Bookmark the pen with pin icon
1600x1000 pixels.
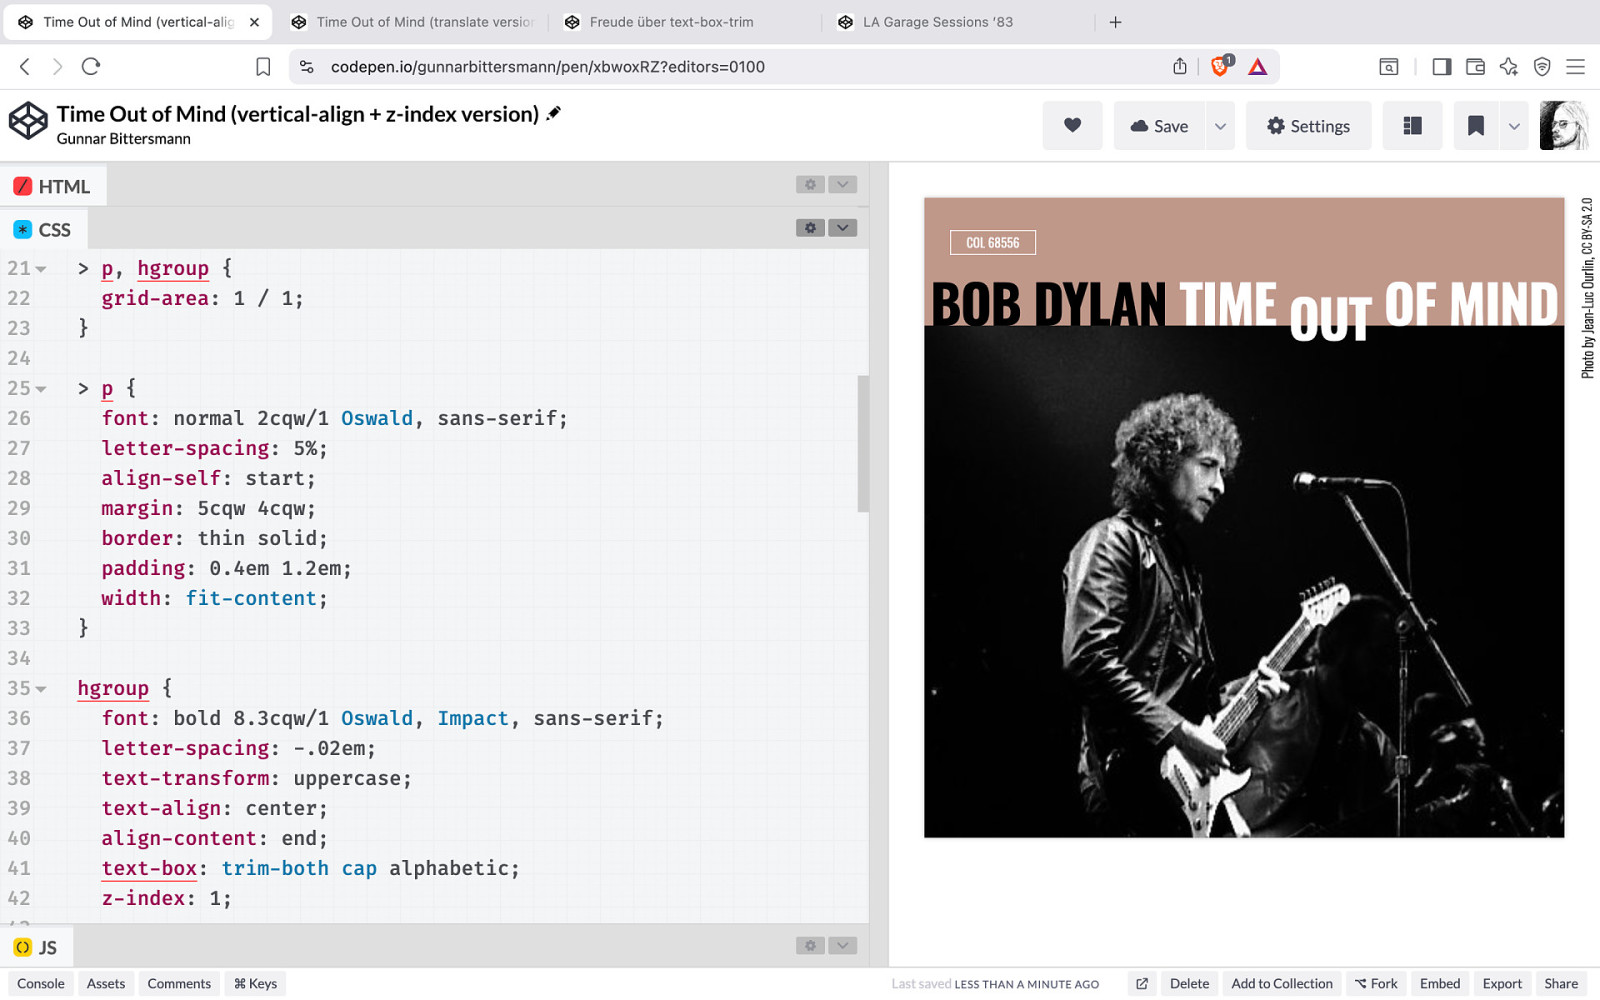click(x=1475, y=126)
